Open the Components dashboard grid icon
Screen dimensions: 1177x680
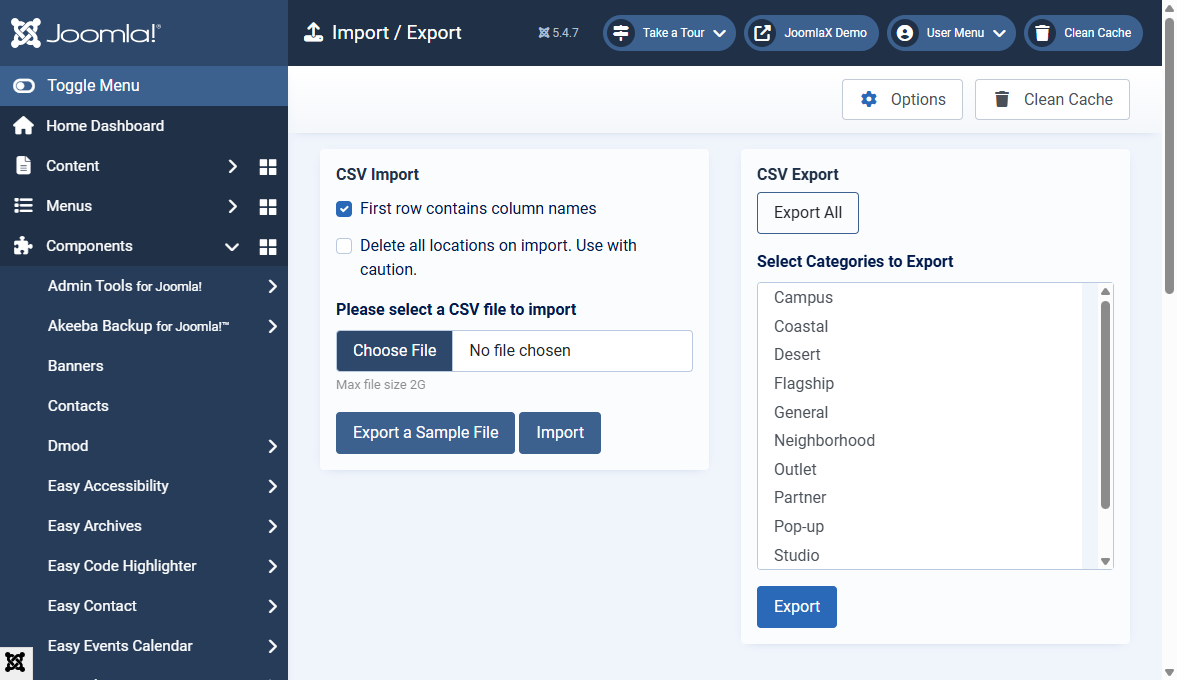click(268, 247)
